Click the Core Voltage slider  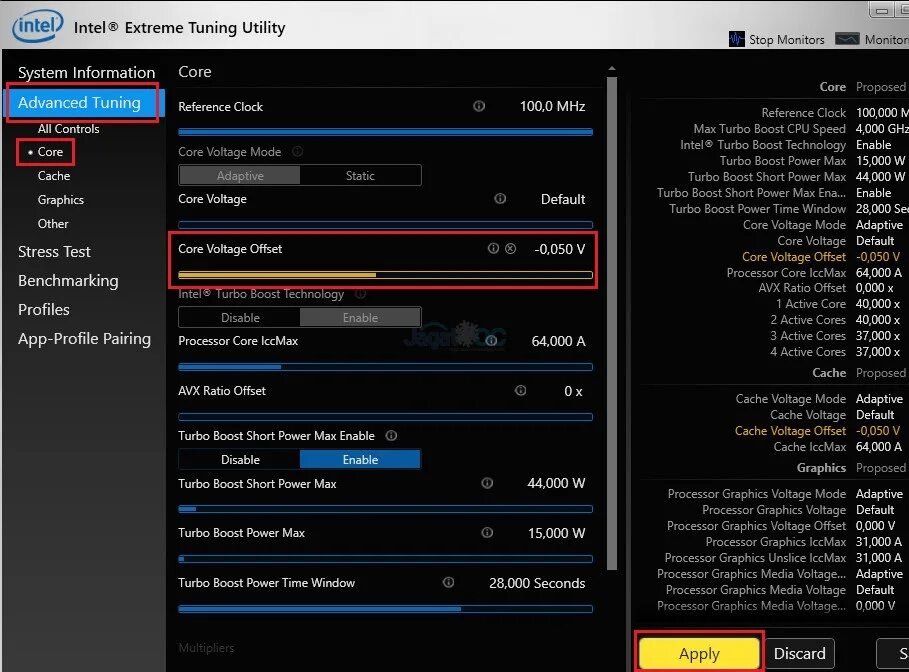(x=386, y=224)
